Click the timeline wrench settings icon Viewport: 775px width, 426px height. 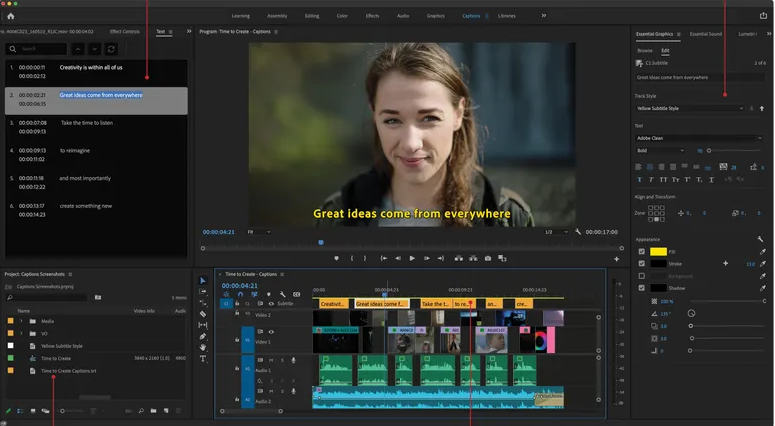(283, 294)
